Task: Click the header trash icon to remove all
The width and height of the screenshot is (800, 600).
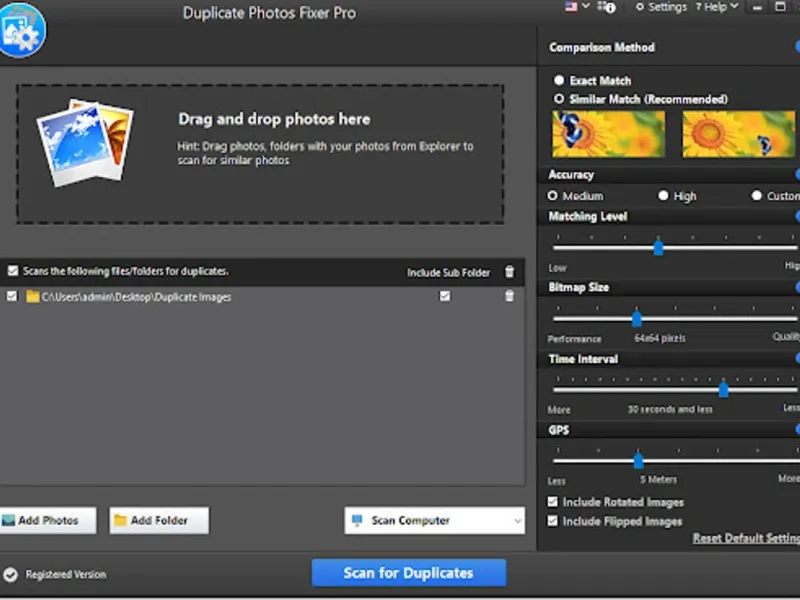Action: pos(509,272)
